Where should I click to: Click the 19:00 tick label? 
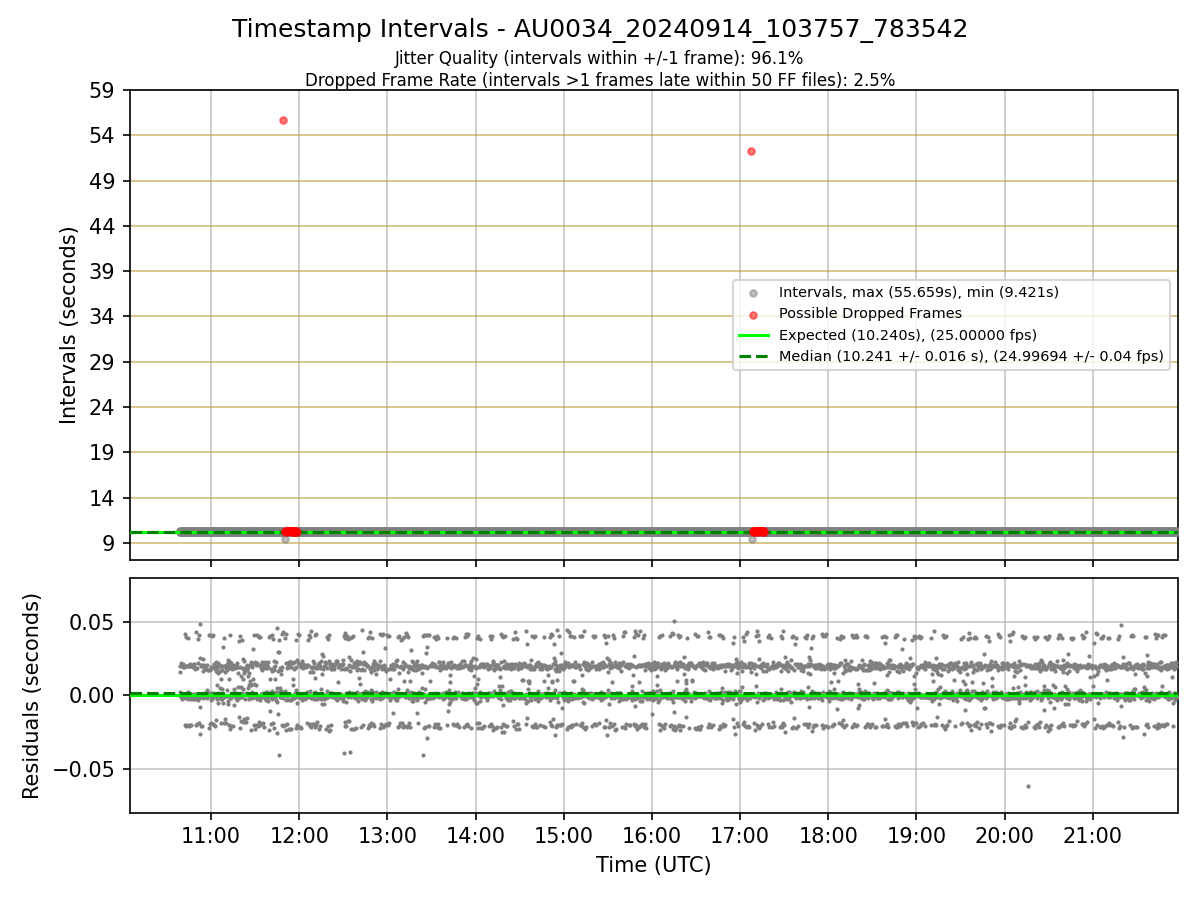pyautogui.click(x=916, y=836)
